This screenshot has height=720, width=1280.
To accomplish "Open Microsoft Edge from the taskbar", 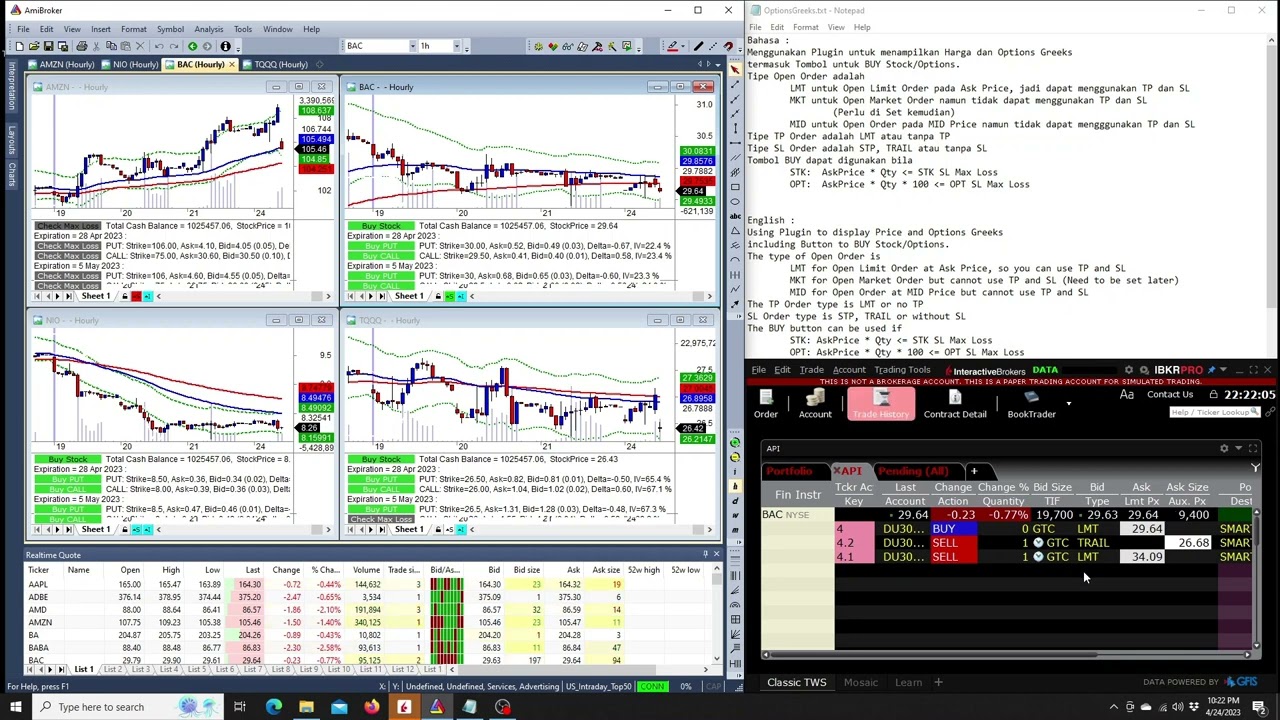I will 273,707.
